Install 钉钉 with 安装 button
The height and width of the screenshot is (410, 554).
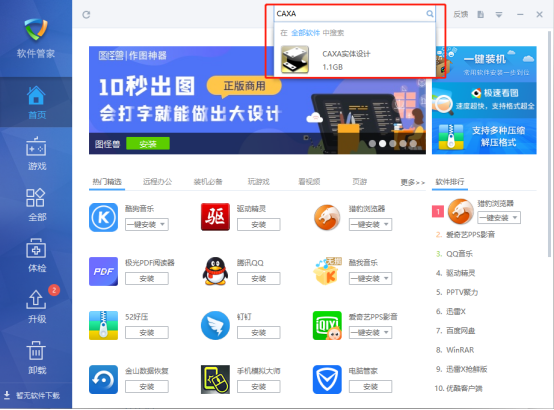[x=259, y=333]
